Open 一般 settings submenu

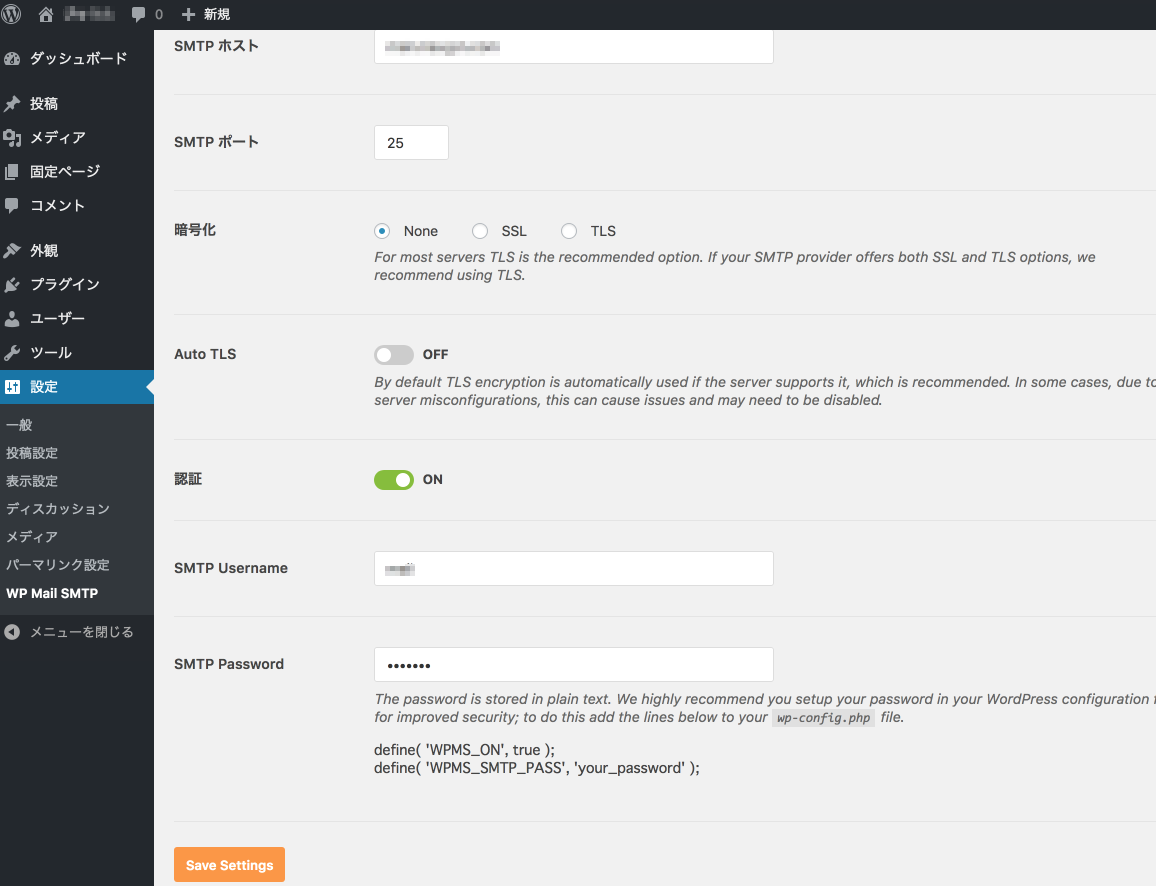pyautogui.click(x=19, y=425)
